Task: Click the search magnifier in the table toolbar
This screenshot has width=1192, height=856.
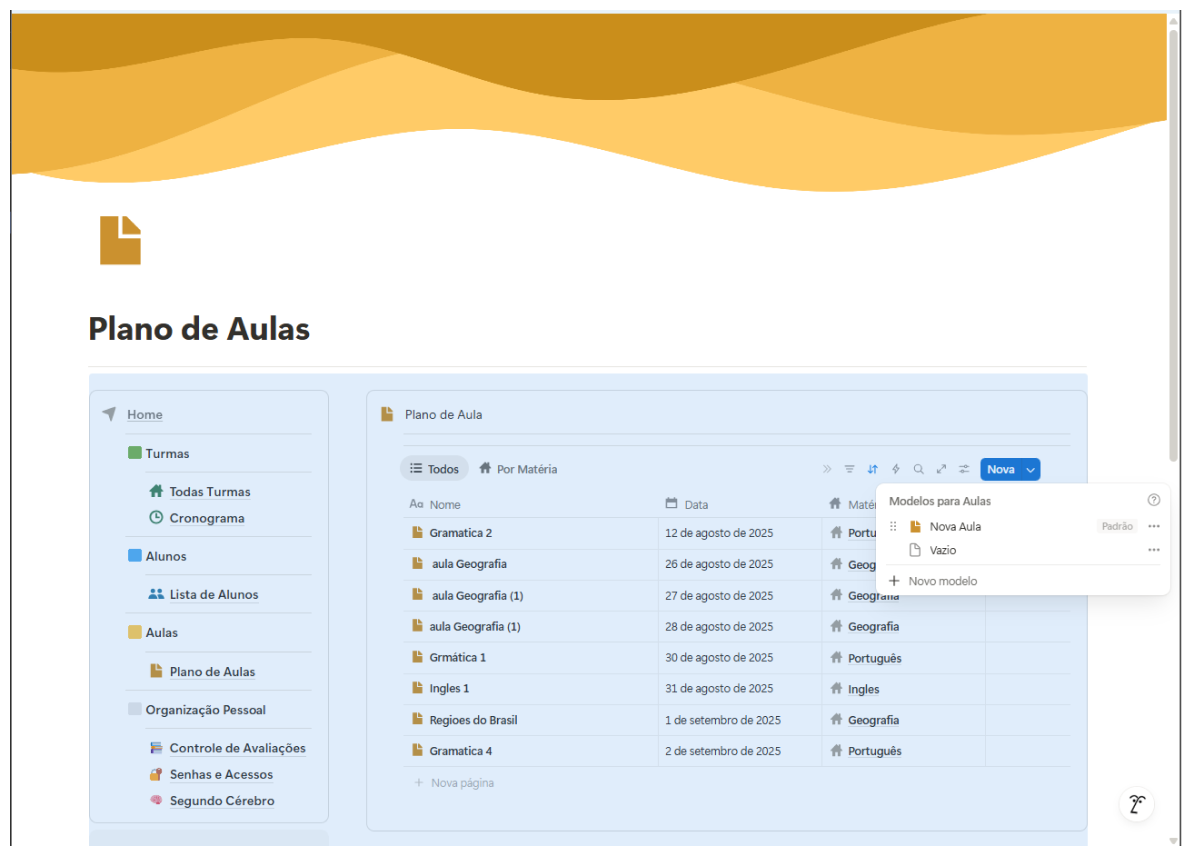Action: tap(918, 469)
